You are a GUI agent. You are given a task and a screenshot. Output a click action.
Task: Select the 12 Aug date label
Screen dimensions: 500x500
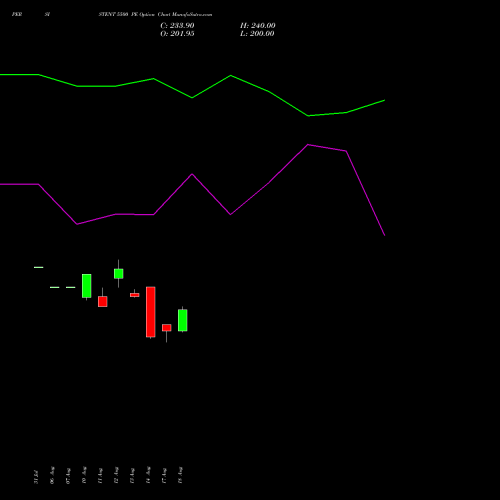point(116,475)
